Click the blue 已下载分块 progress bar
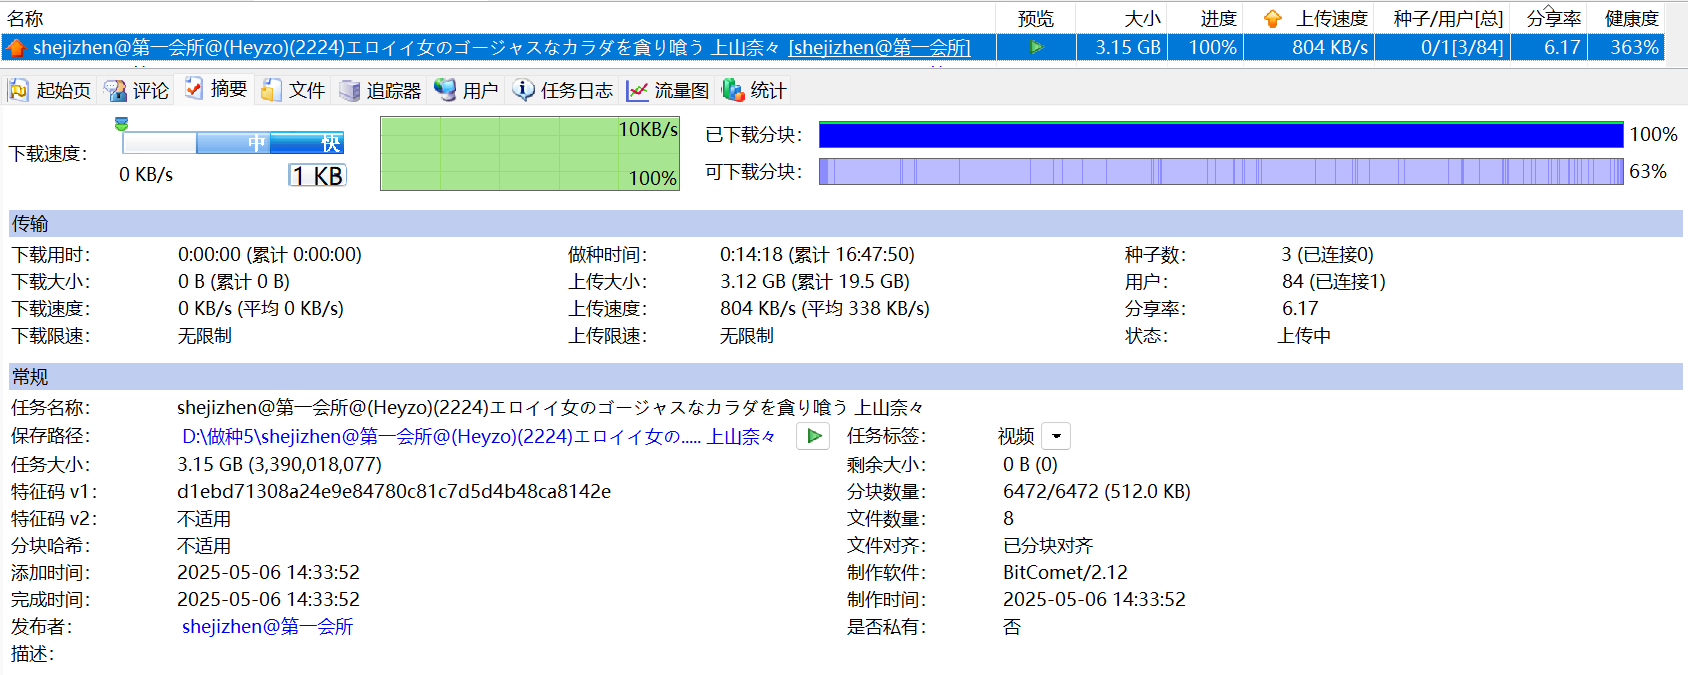The image size is (1688, 675). click(x=1221, y=134)
